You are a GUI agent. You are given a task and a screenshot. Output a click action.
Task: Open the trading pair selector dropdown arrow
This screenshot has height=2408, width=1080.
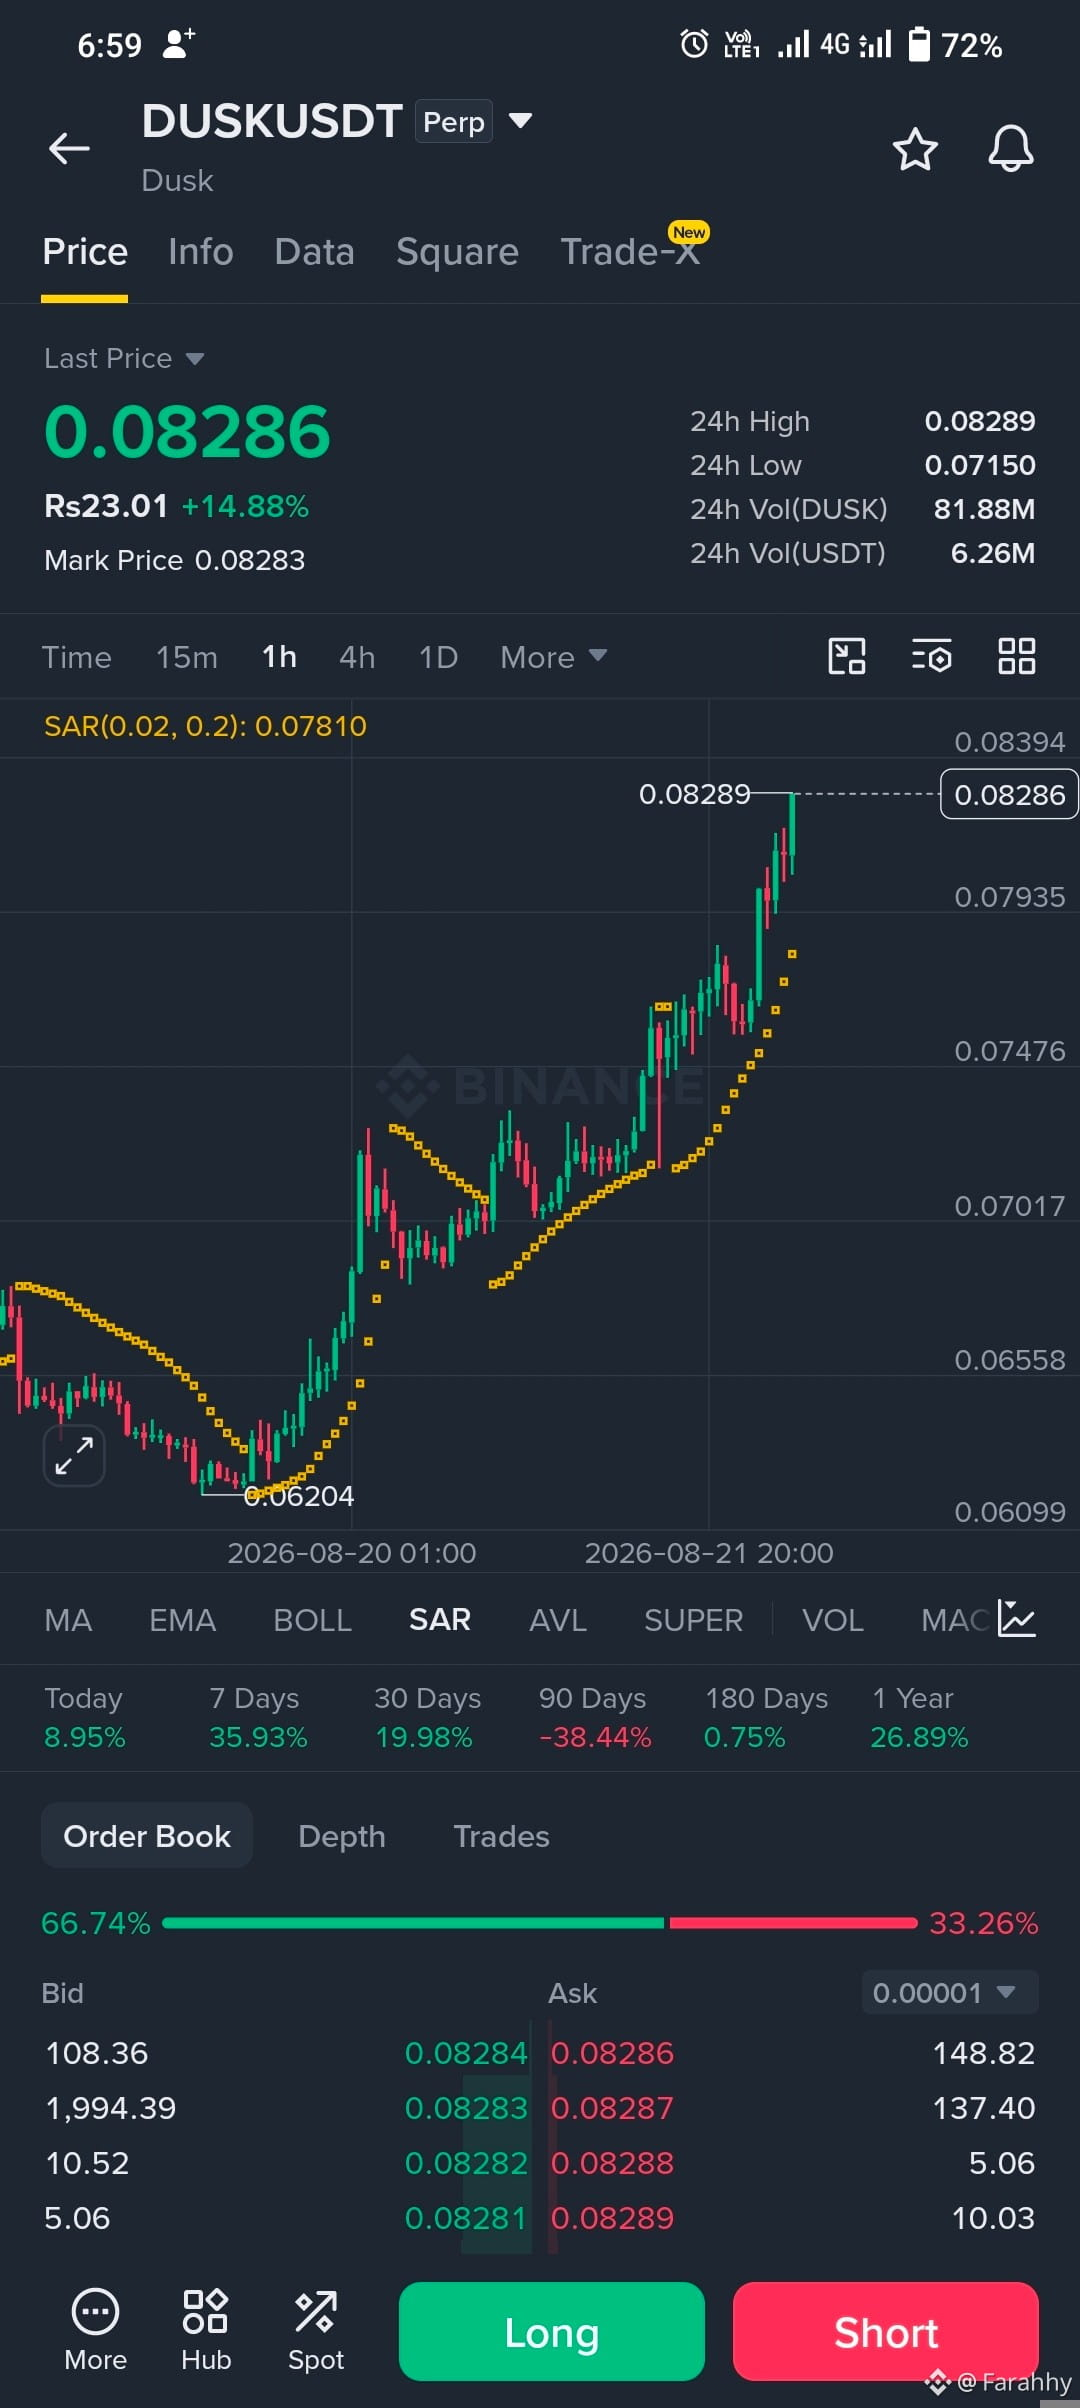pyautogui.click(x=520, y=121)
